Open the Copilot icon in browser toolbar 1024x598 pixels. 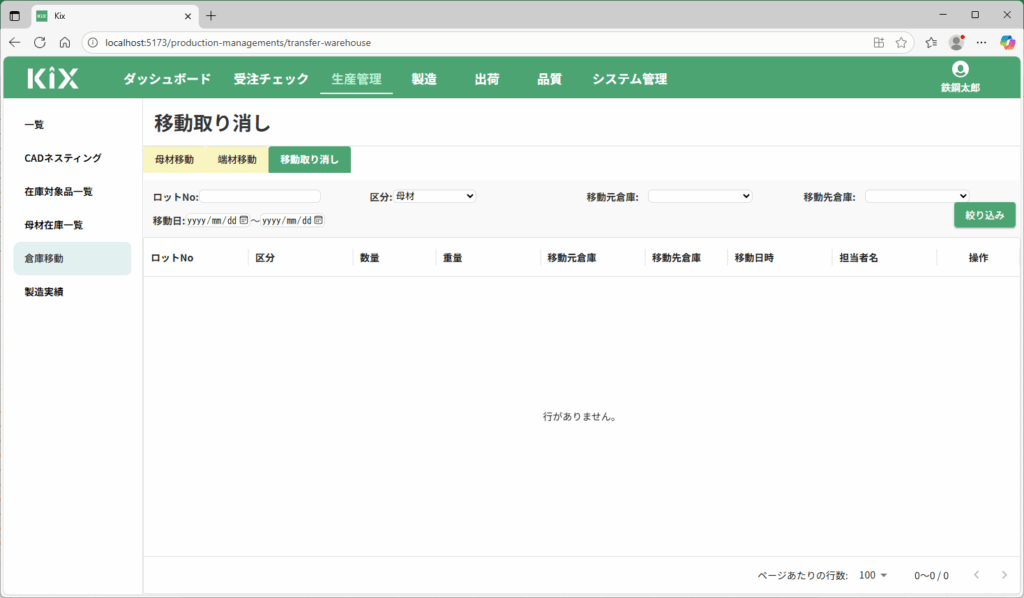coord(1007,43)
